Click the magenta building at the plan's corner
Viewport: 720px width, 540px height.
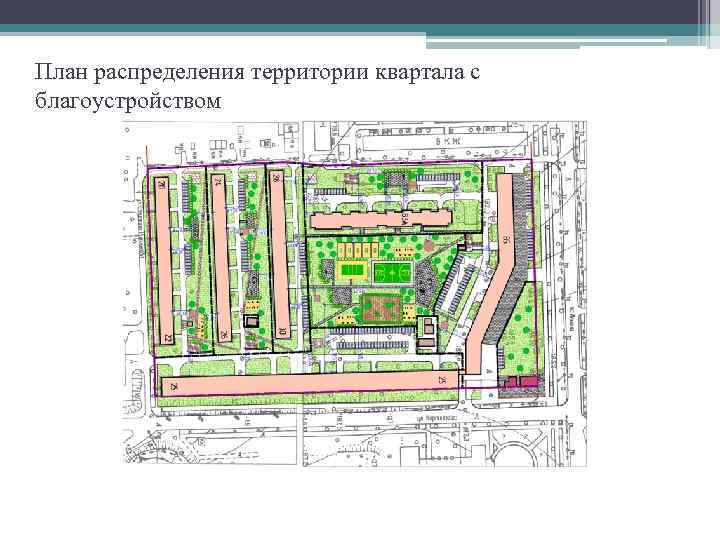click(521, 382)
